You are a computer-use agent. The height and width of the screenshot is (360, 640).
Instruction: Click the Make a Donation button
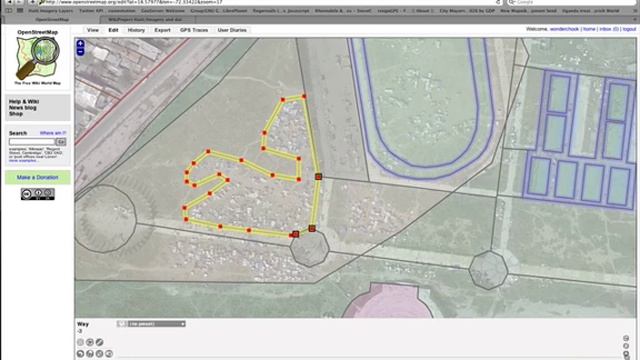coord(38,178)
